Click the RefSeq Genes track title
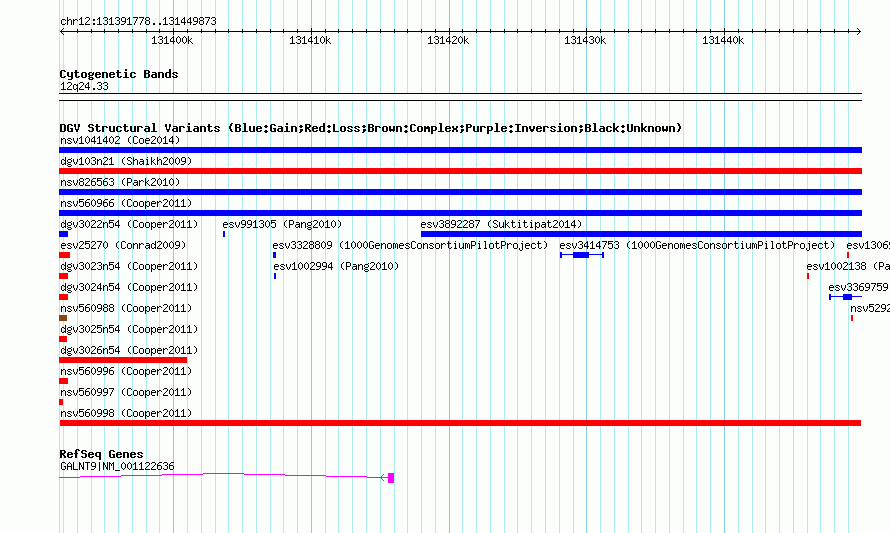Image resolution: width=890 pixels, height=533 pixels. (x=101, y=454)
